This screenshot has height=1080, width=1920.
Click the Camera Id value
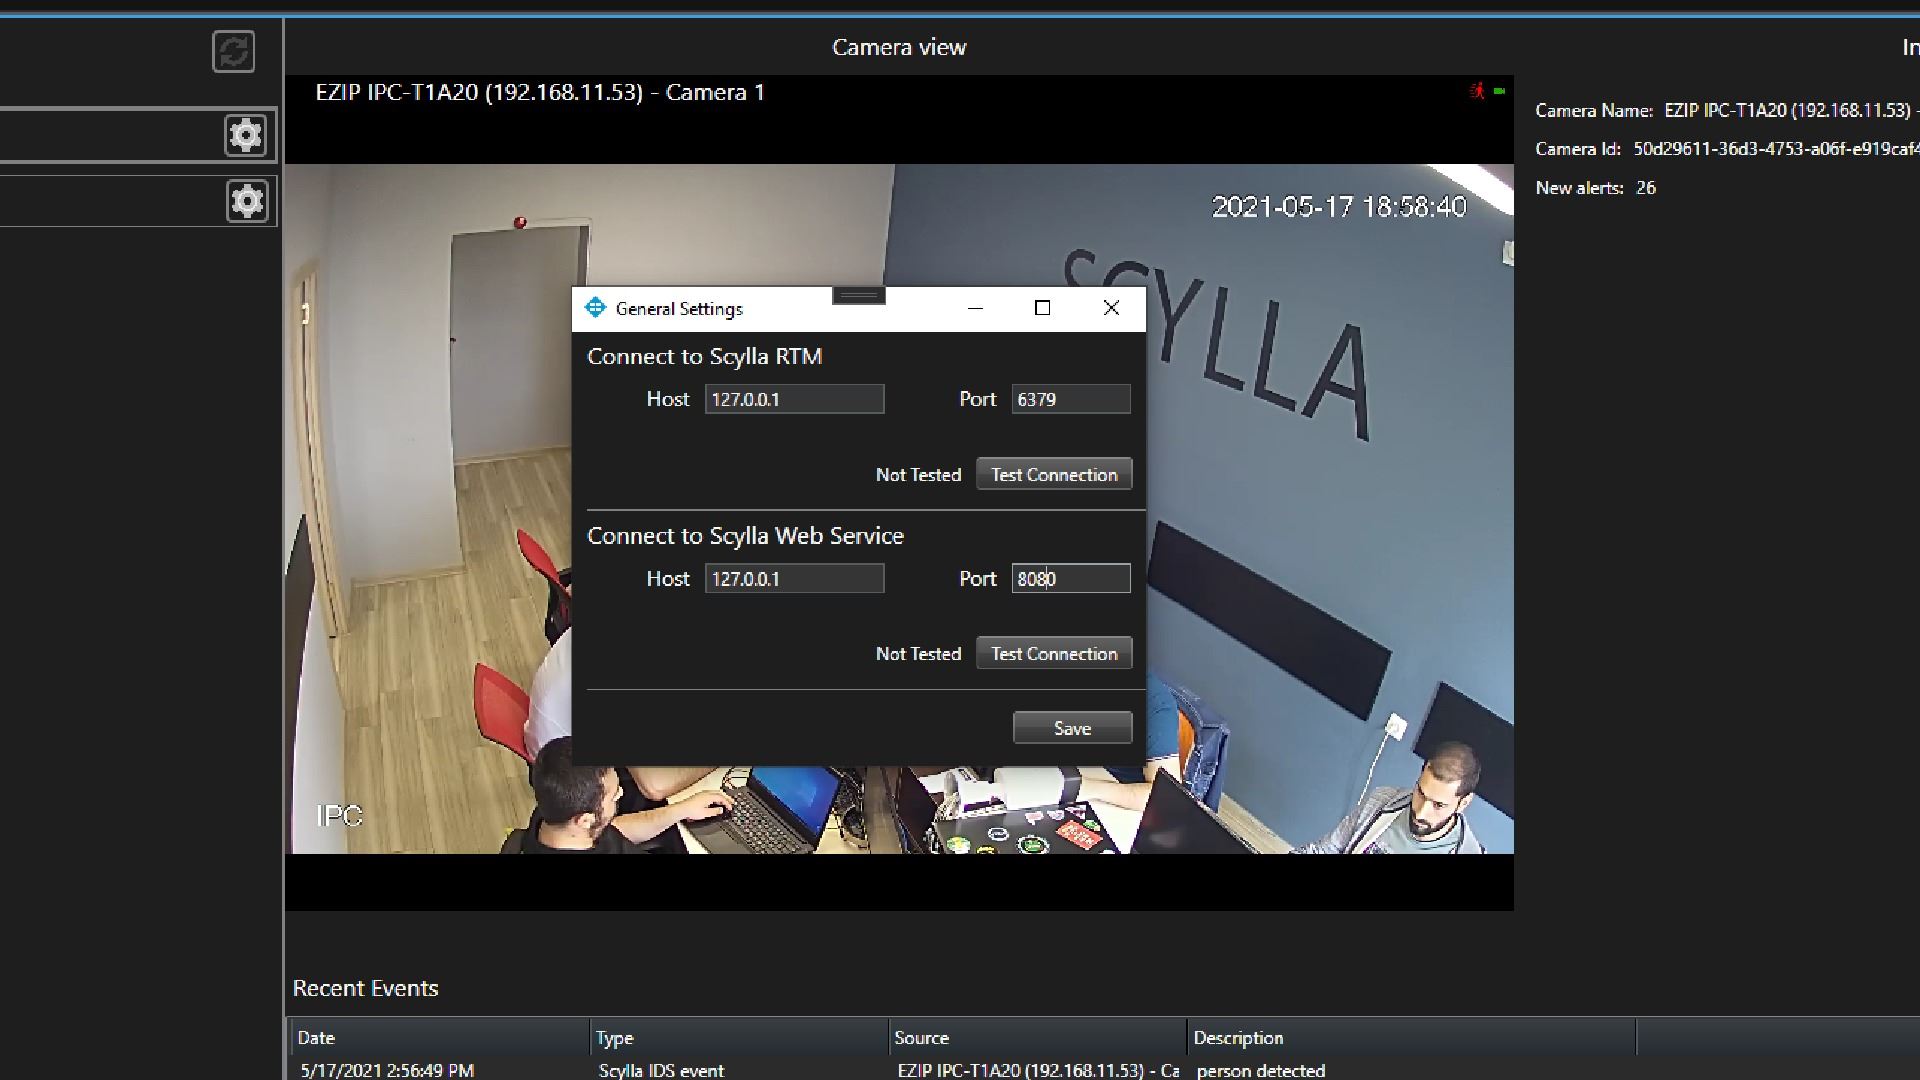(1776, 149)
